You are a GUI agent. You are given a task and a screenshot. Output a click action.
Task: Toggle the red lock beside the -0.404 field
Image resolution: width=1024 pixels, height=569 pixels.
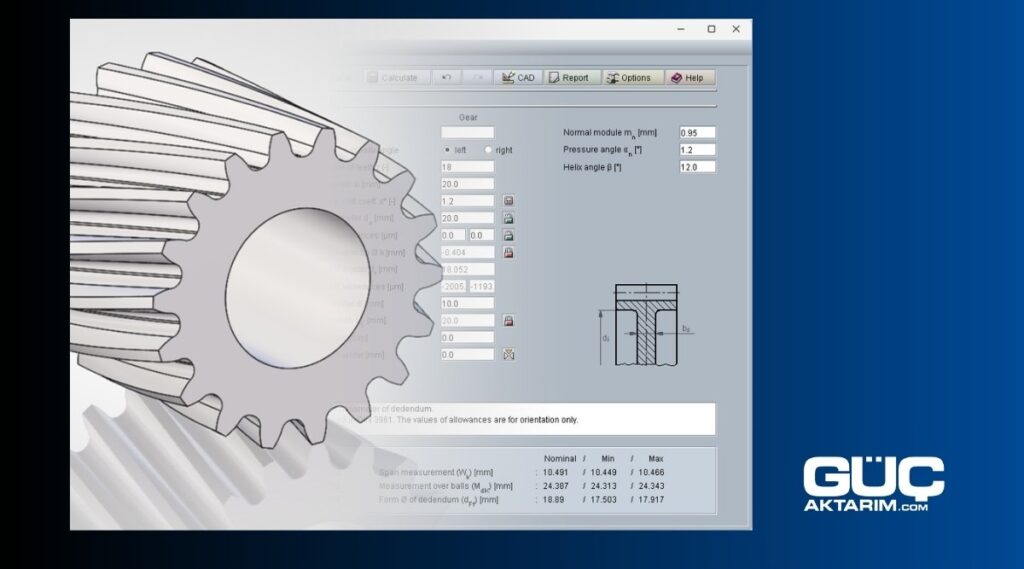[x=508, y=252]
